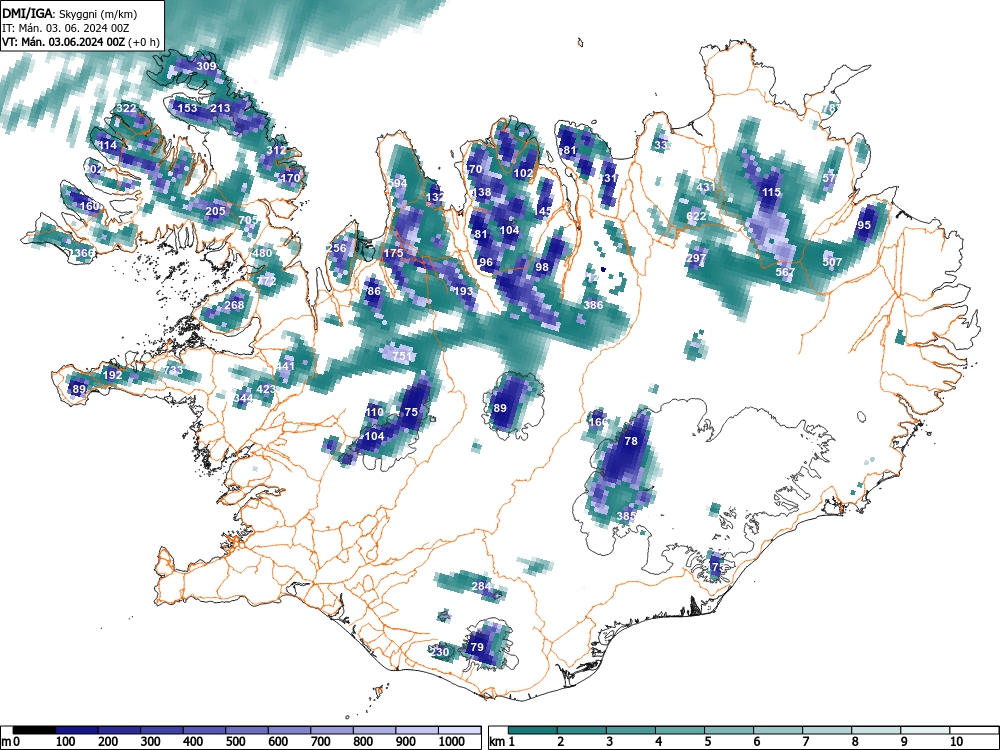Click the visibility value 480
Image resolution: width=1000 pixels, height=750 pixels.
click(x=262, y=253)
